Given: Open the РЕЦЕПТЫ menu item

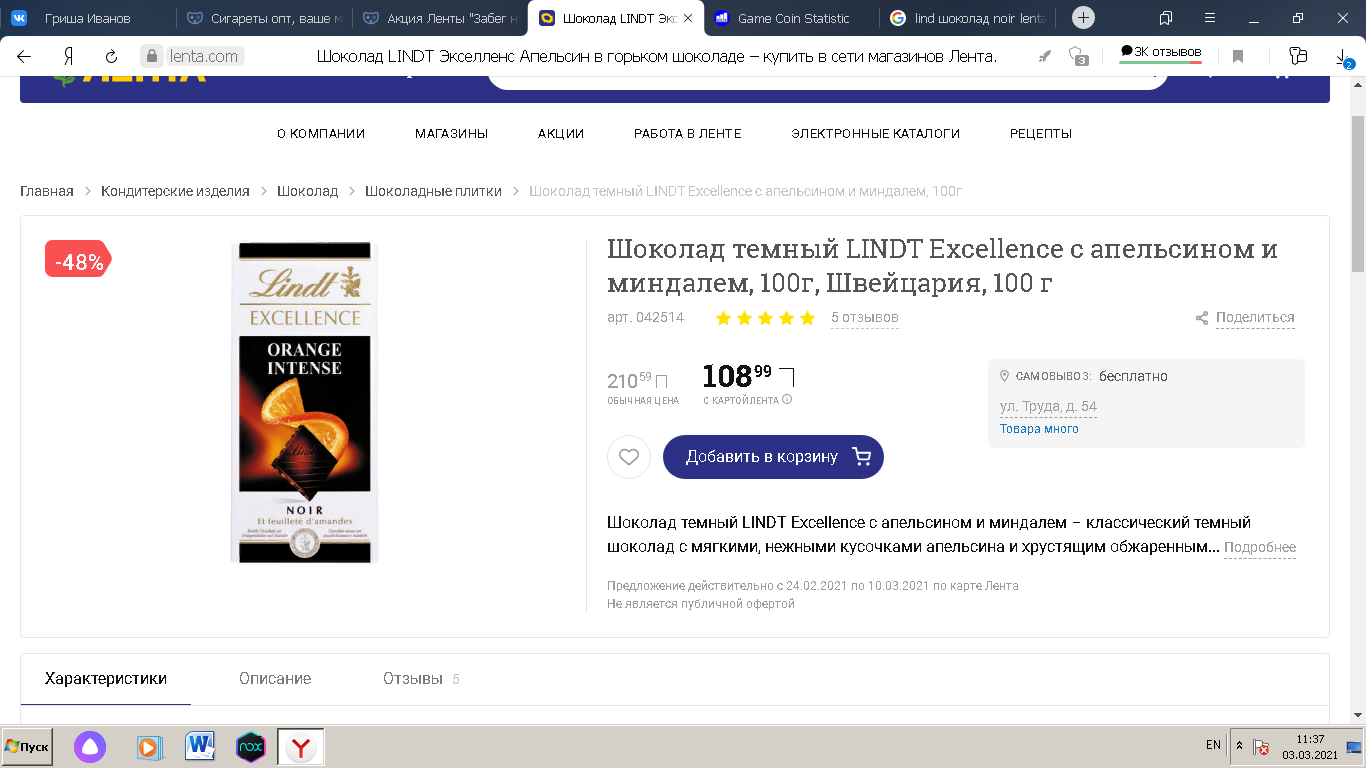Looking at the screenshot, I should tap(1041, 134).
